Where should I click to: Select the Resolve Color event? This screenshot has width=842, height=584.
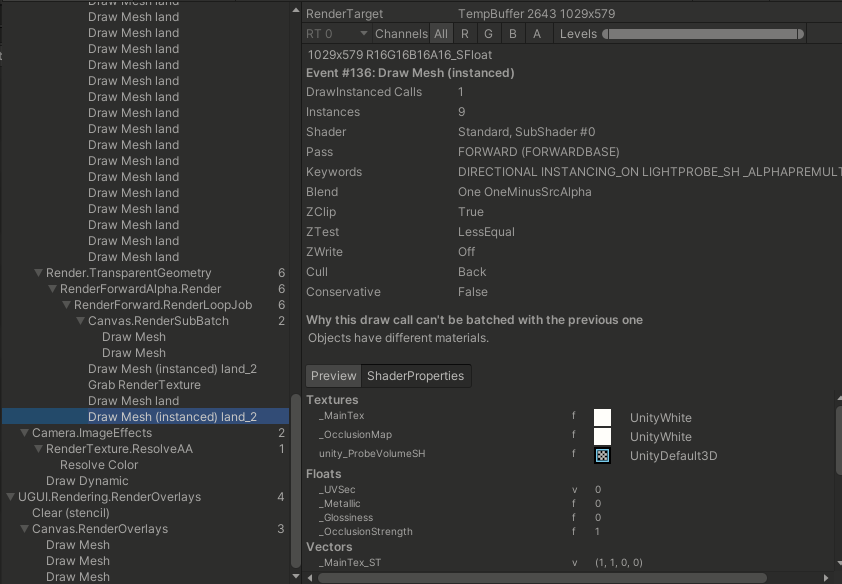click(x=99, y=465)
